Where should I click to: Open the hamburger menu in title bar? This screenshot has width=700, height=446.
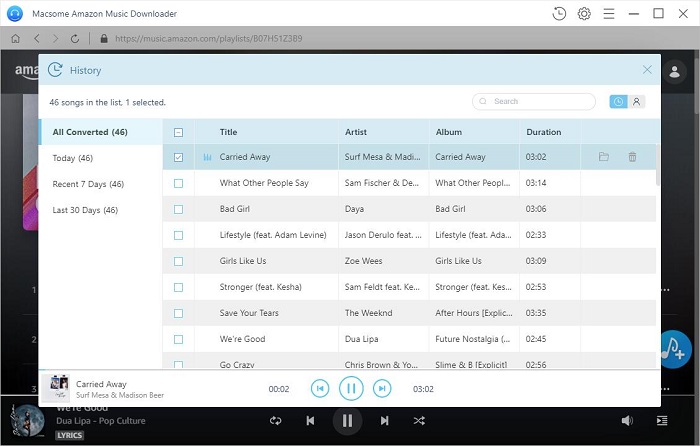609,14
